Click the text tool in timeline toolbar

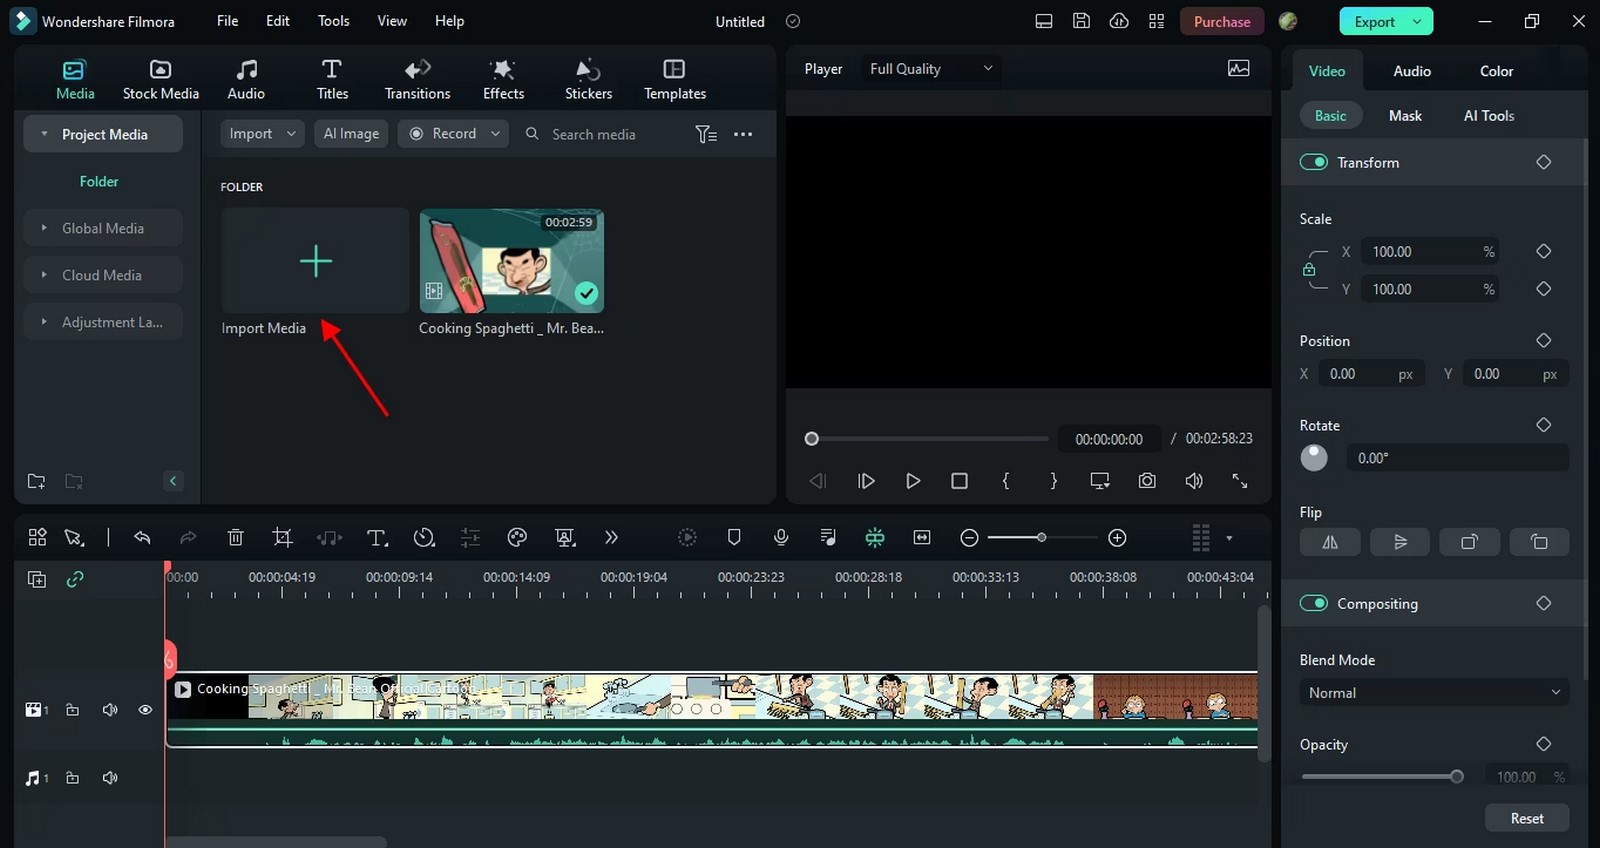[x=377, y=538]
